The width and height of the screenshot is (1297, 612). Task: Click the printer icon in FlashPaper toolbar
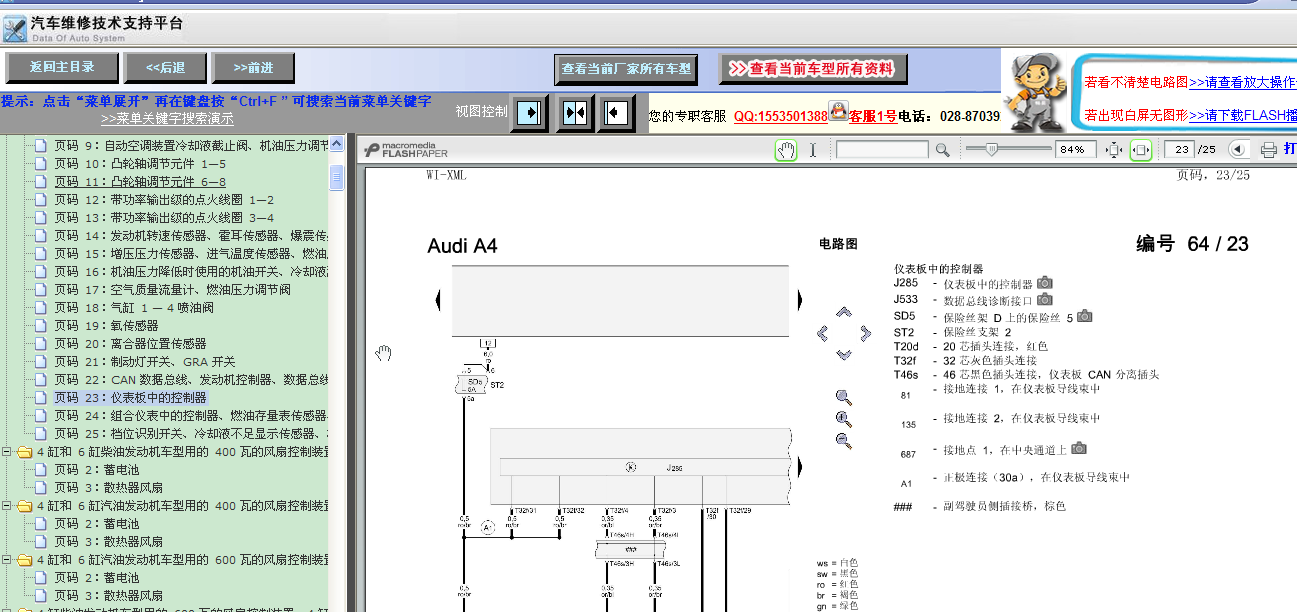point(1268,150)
